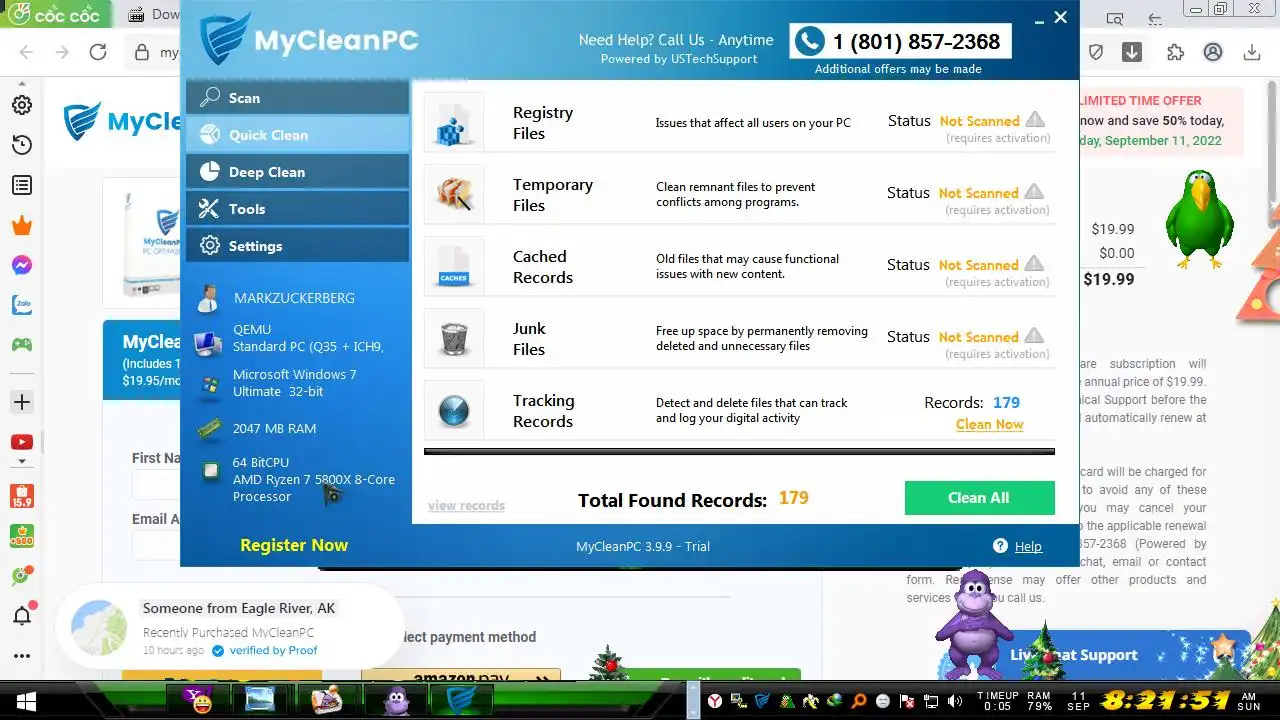1280x720 pixels.
Task: Click the Temporary Files icon
Action: (454, 195)
